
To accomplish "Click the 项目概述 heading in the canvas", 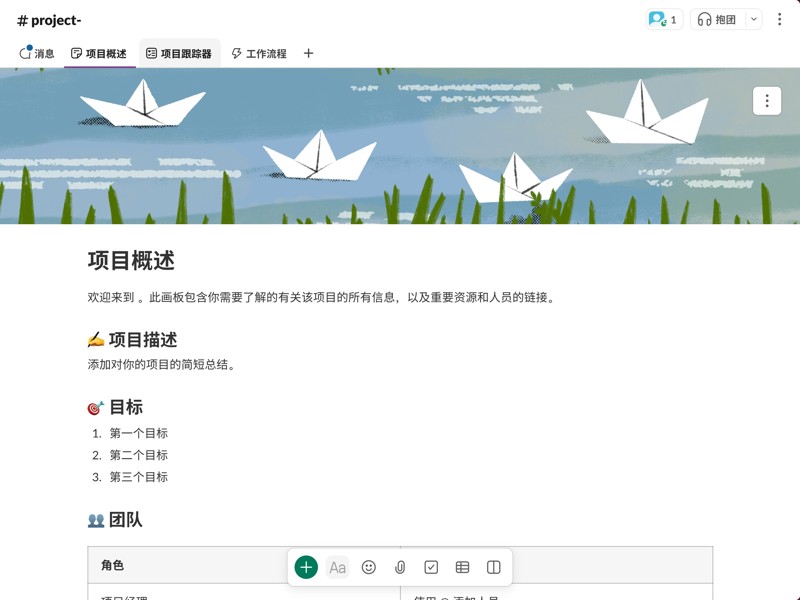I will point(131,260).
